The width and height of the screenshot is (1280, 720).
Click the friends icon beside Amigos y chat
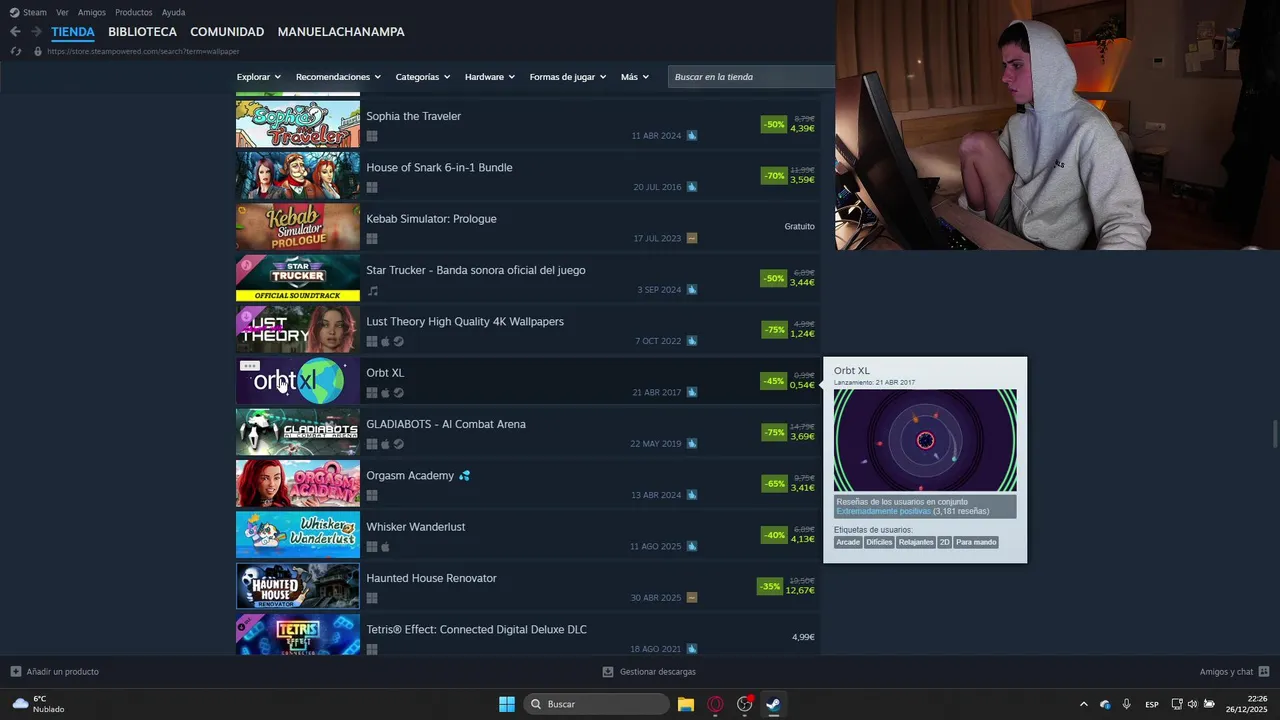(1264, 672)
